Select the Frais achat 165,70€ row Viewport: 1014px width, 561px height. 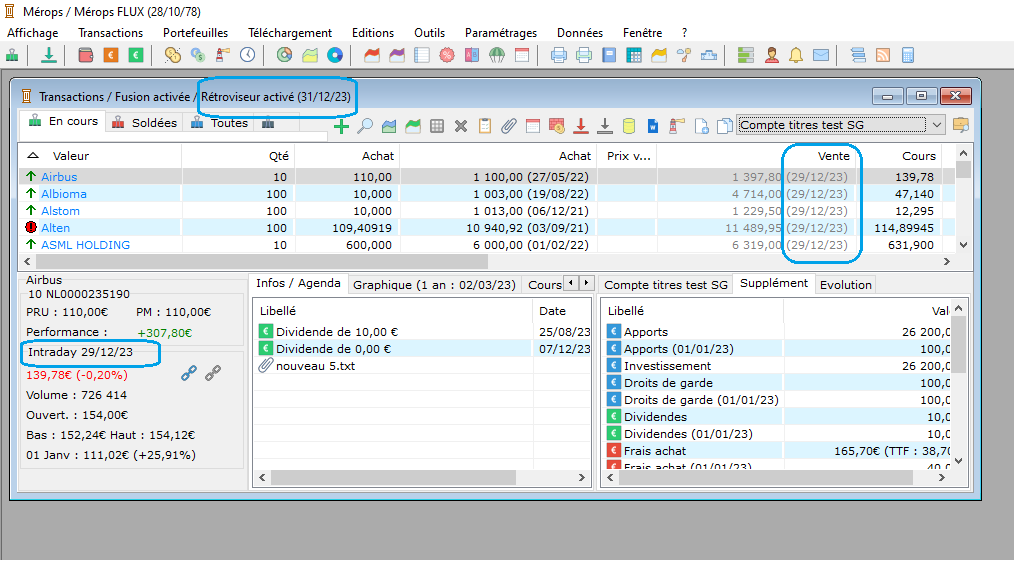(x=777, y=451)
